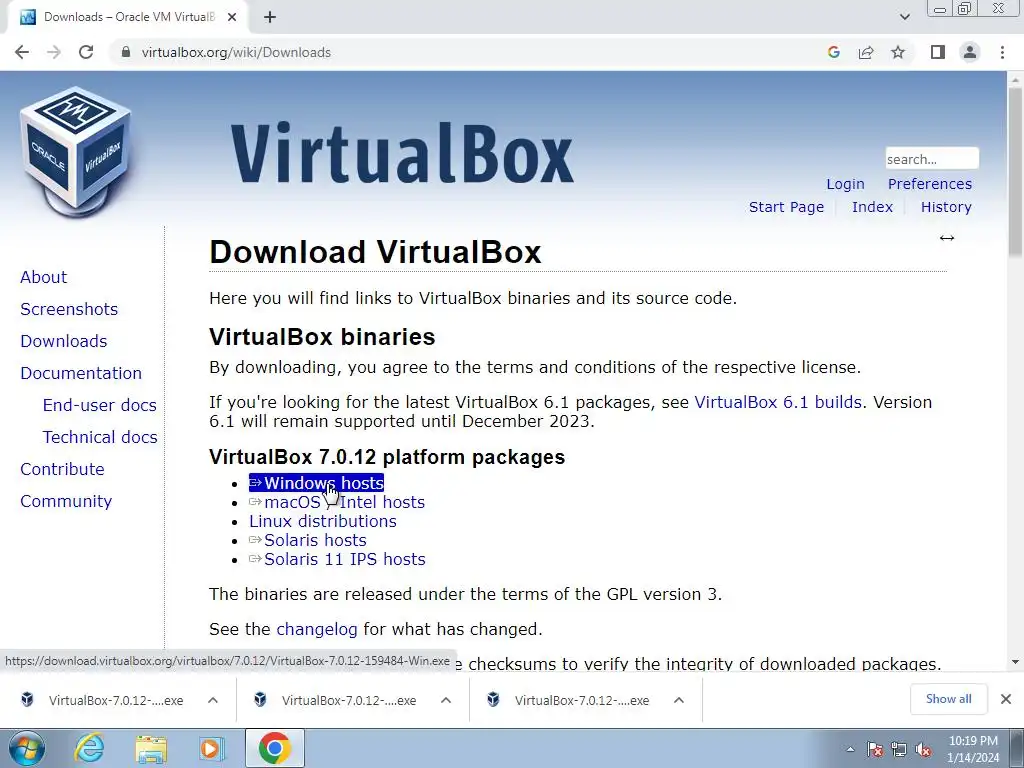1024x768 pixels.
Task: Download Solaris hosts package
Action: click(308, 540)
